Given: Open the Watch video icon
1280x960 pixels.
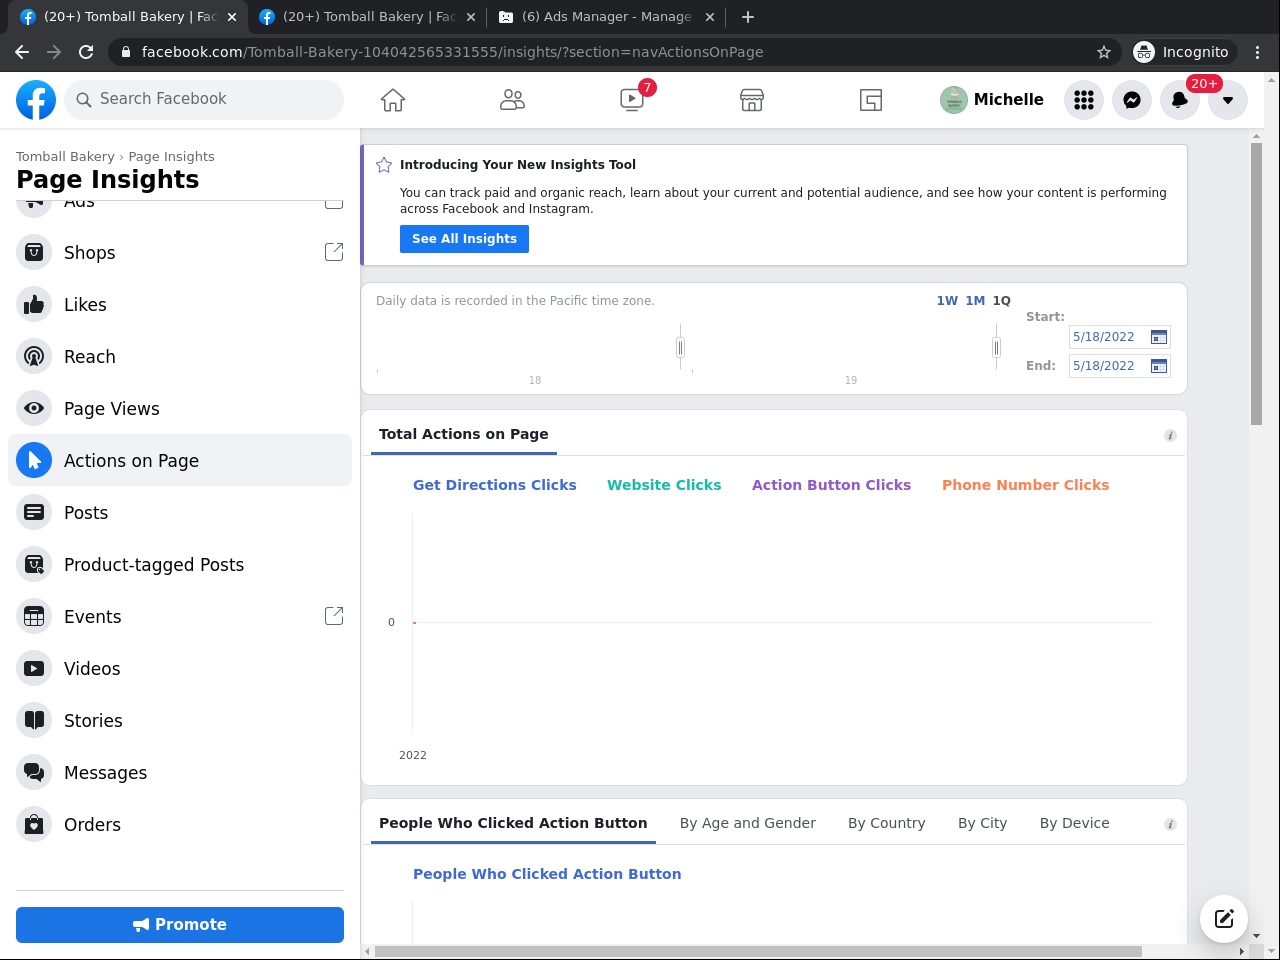Looking at the screenshot, I should tap(632, 100).
